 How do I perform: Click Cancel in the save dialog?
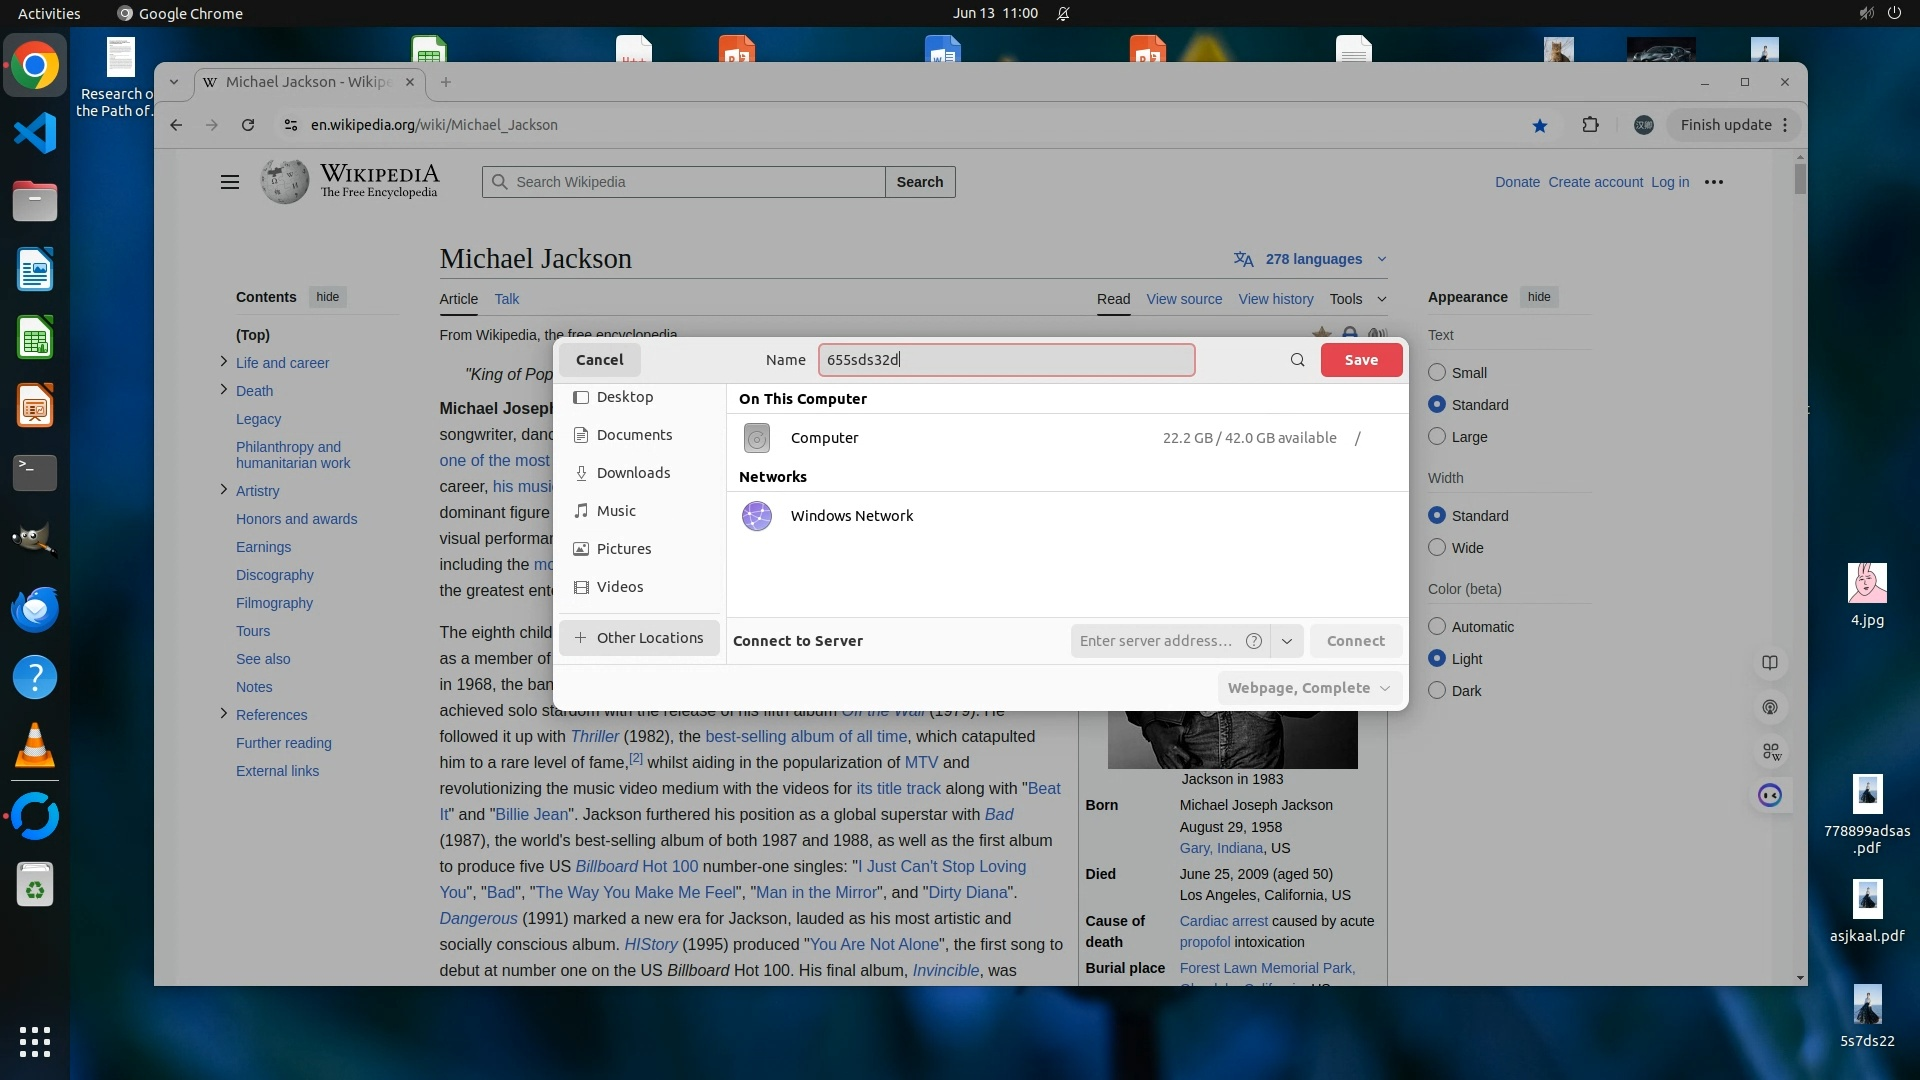(599, 360)
